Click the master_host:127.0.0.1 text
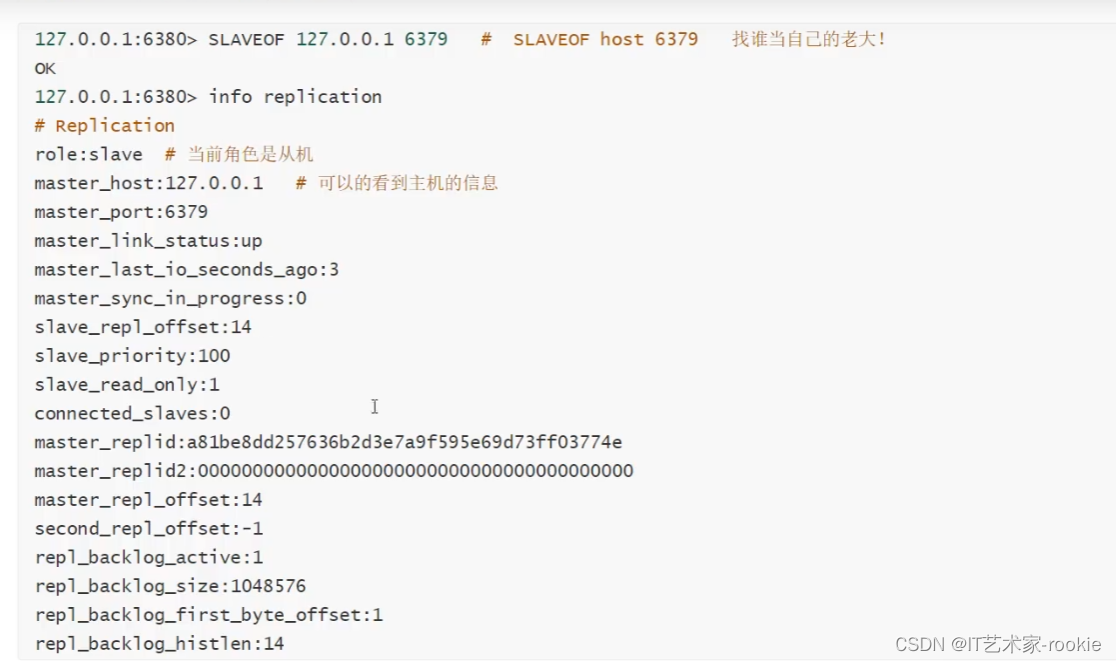The height and width of the screenshot is (663, 1116). point(148,183)
